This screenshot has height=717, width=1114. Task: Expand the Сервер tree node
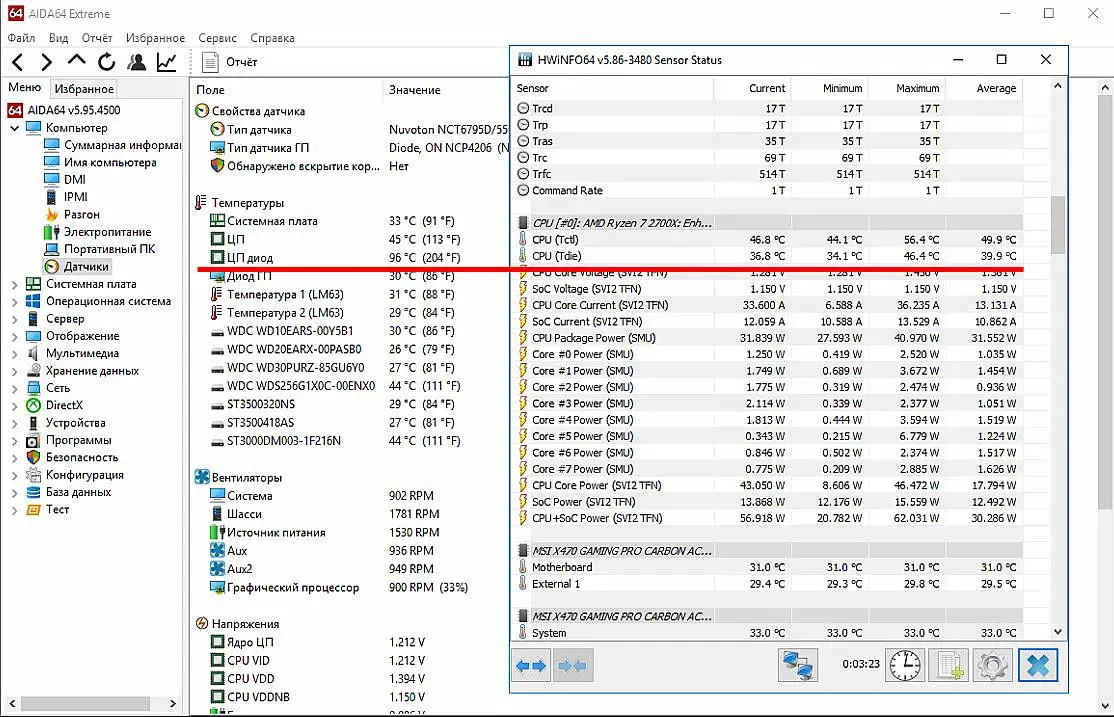click(x=14, y=319)
